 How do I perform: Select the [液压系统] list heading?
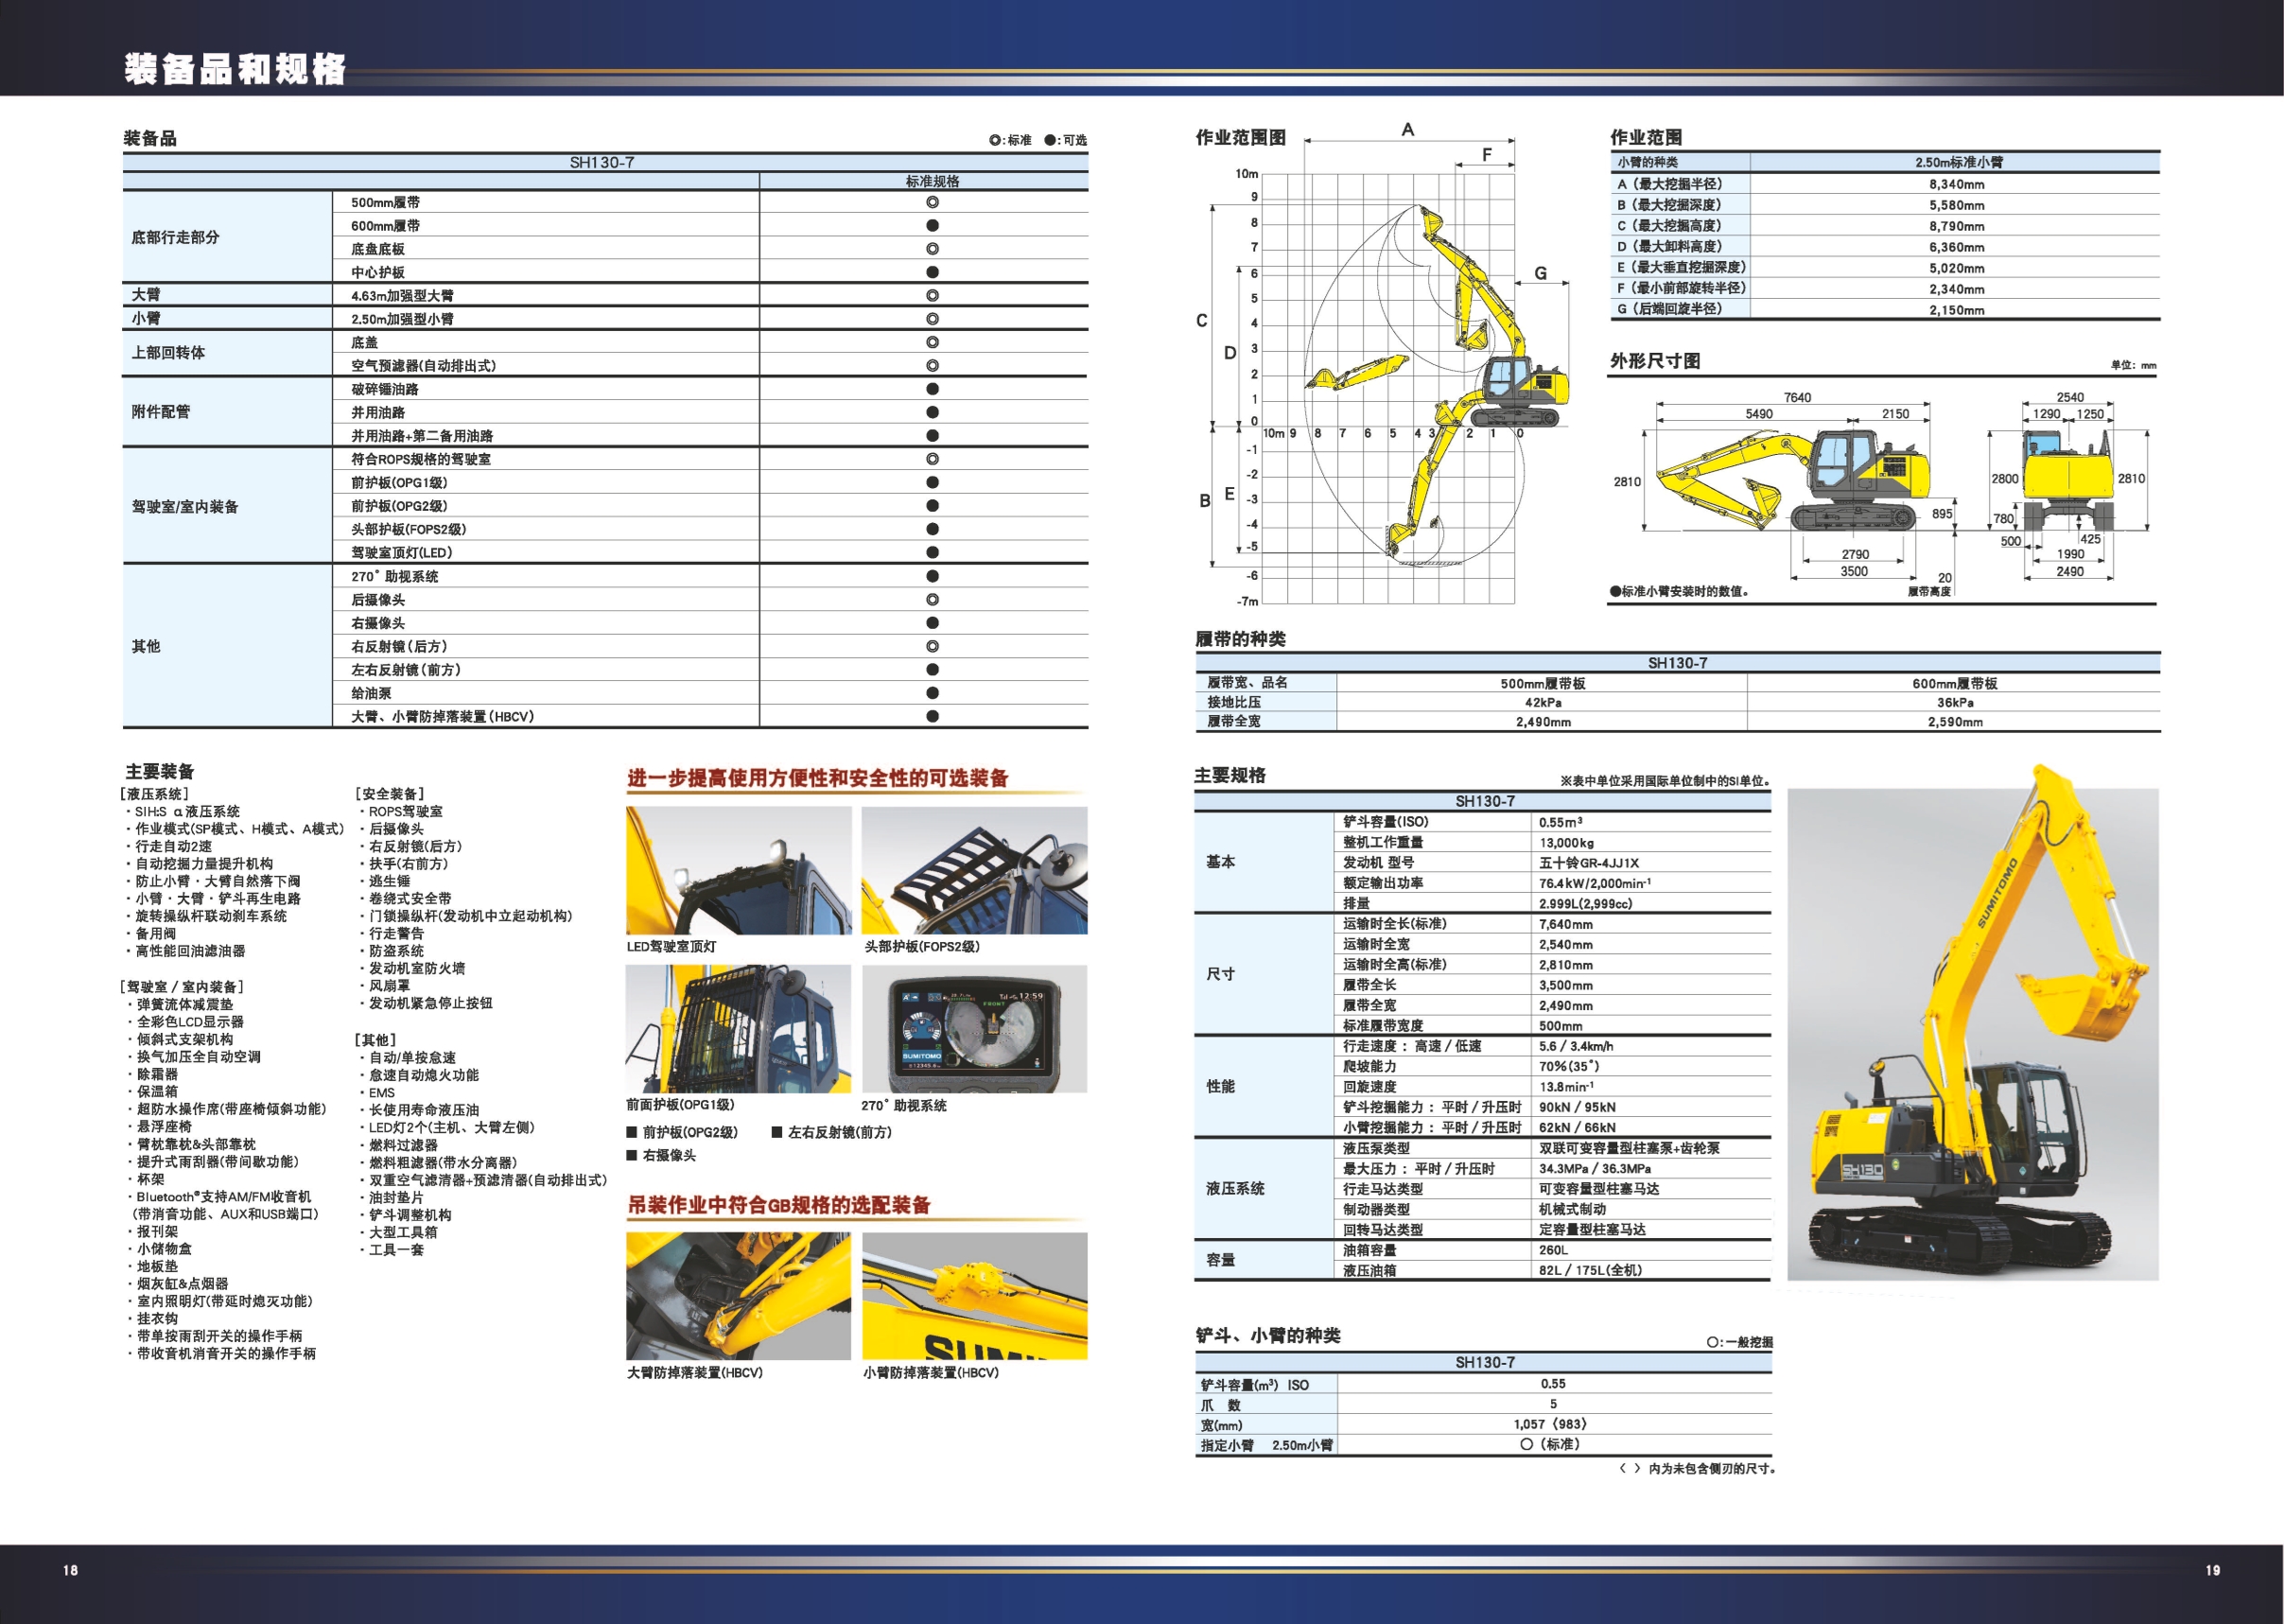click(154, 794)
